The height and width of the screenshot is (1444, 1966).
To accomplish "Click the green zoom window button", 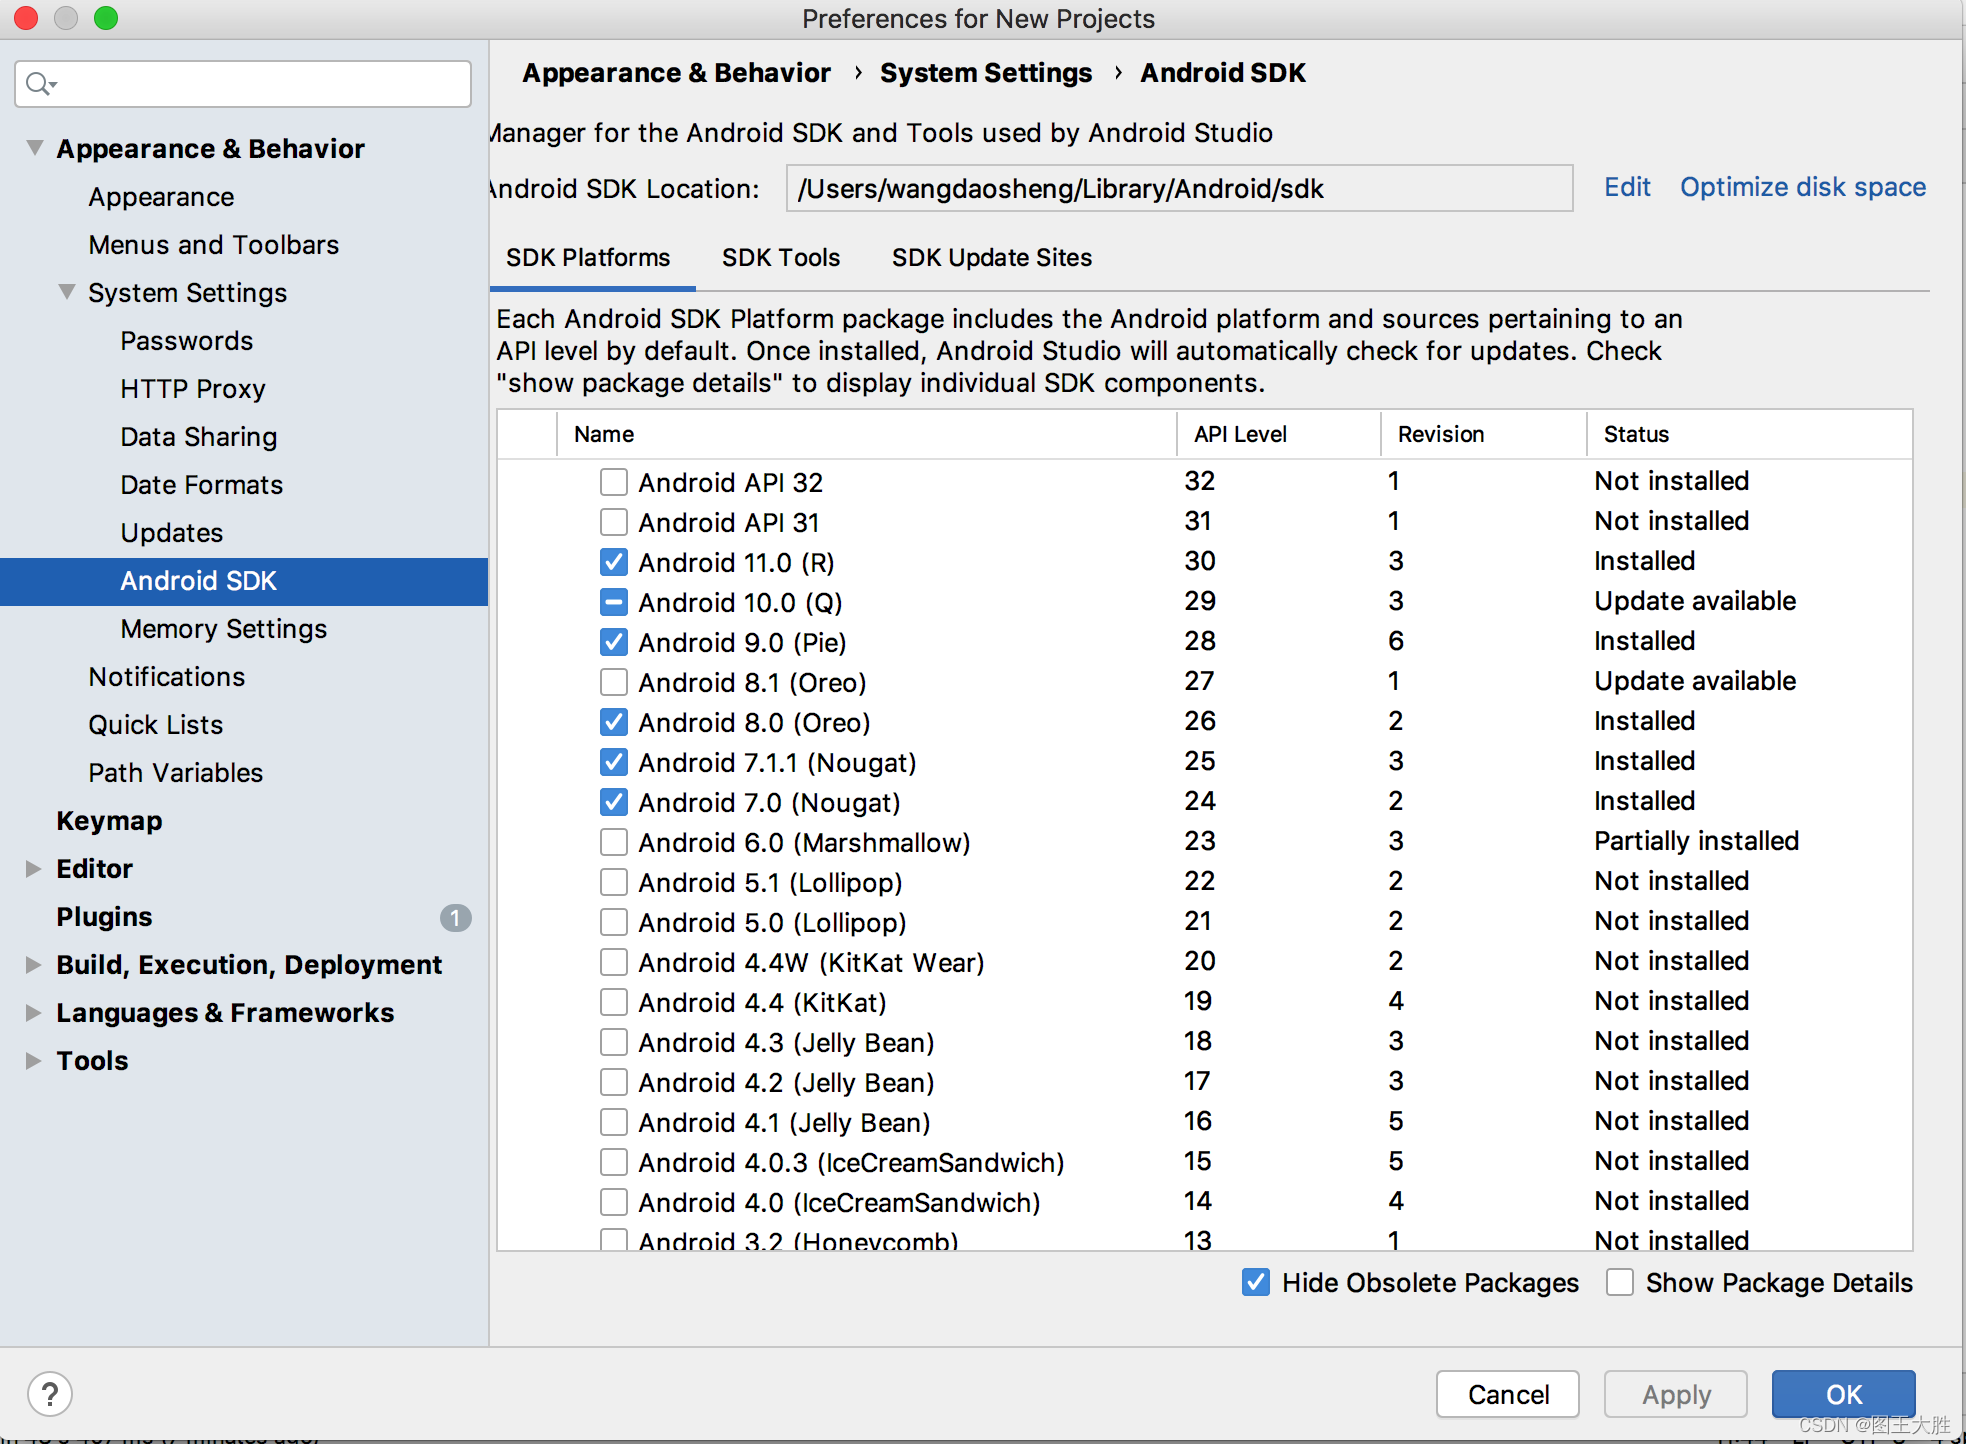I will pyautogui.click(x=106, y=18).
